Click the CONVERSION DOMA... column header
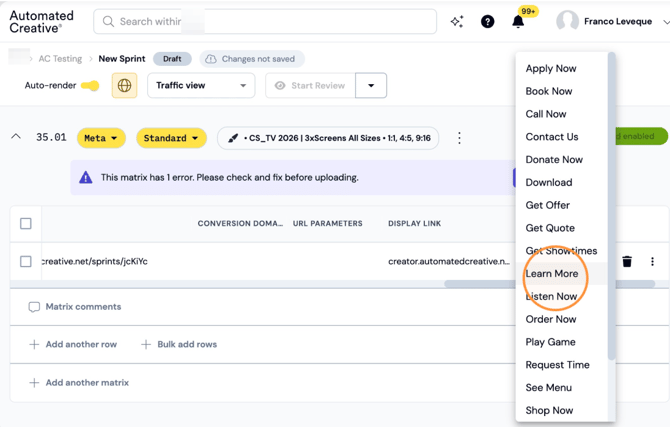Screen dimensions: 670x427 pos(240,224)
